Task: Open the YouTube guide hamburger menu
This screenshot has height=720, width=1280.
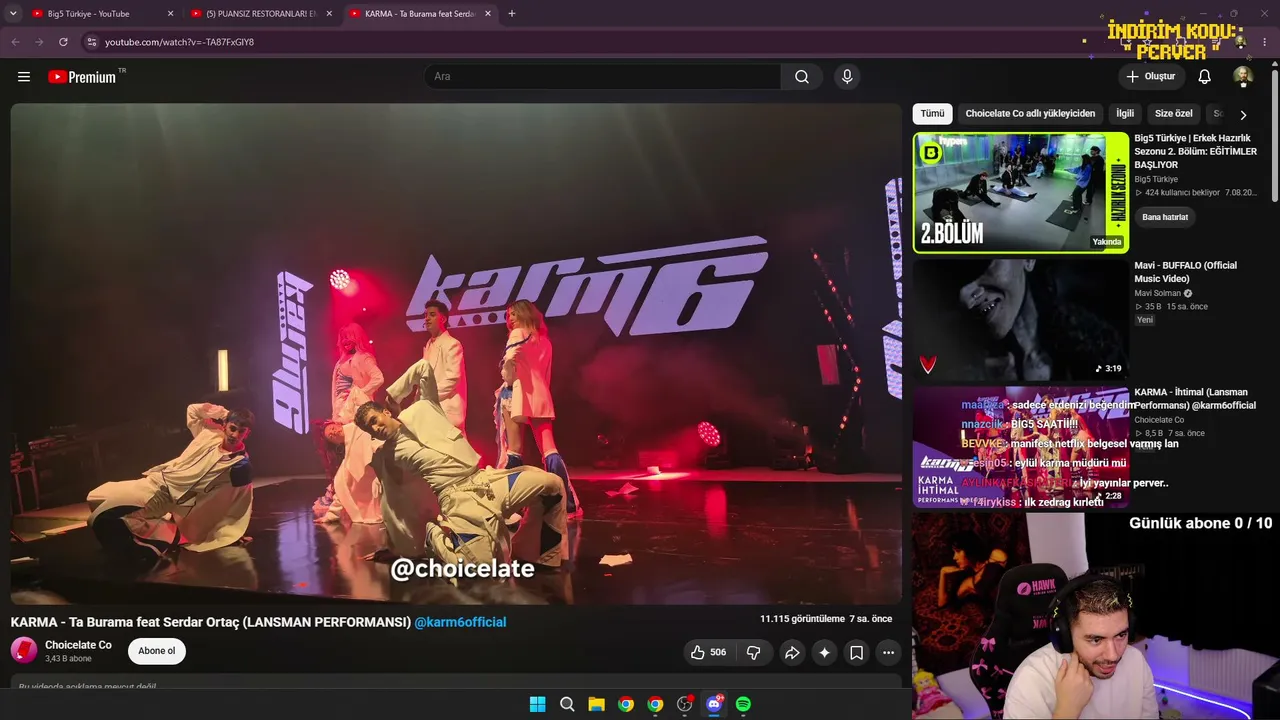Action: click(24, 77)
